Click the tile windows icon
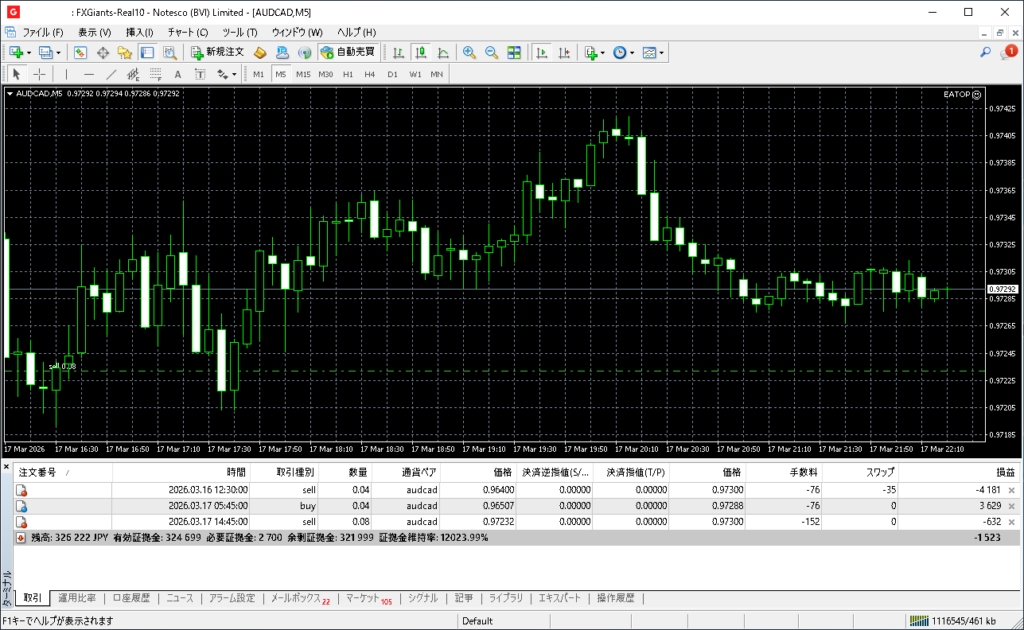 coord(514,52)
